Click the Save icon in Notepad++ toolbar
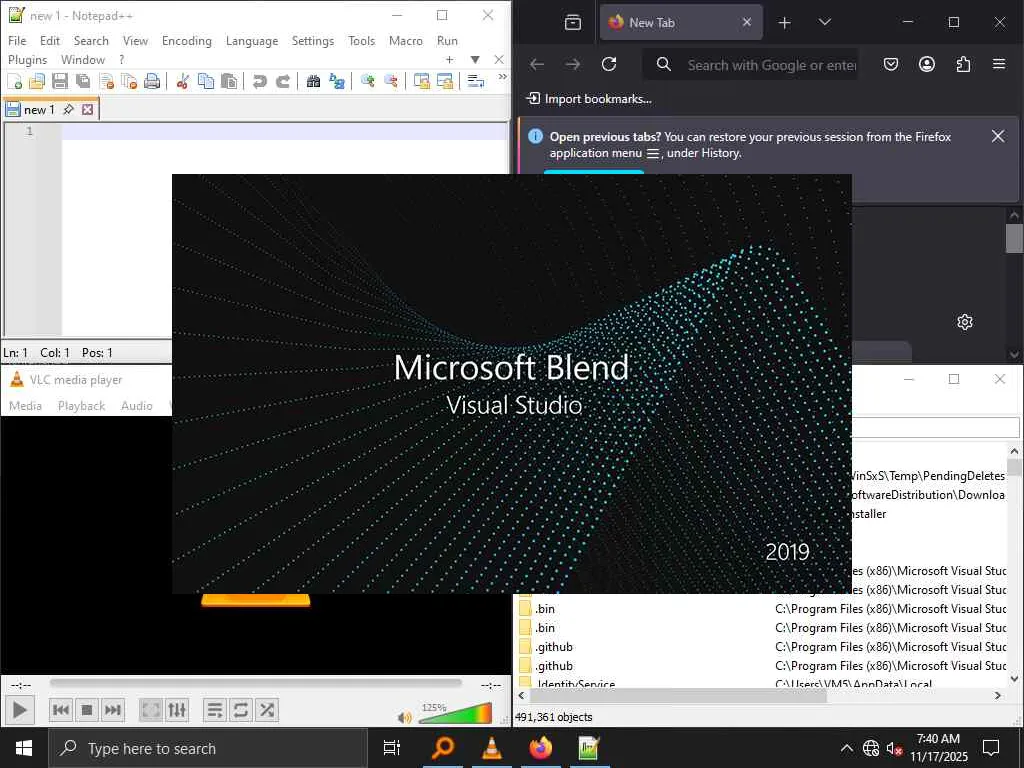 coord(60,81)
